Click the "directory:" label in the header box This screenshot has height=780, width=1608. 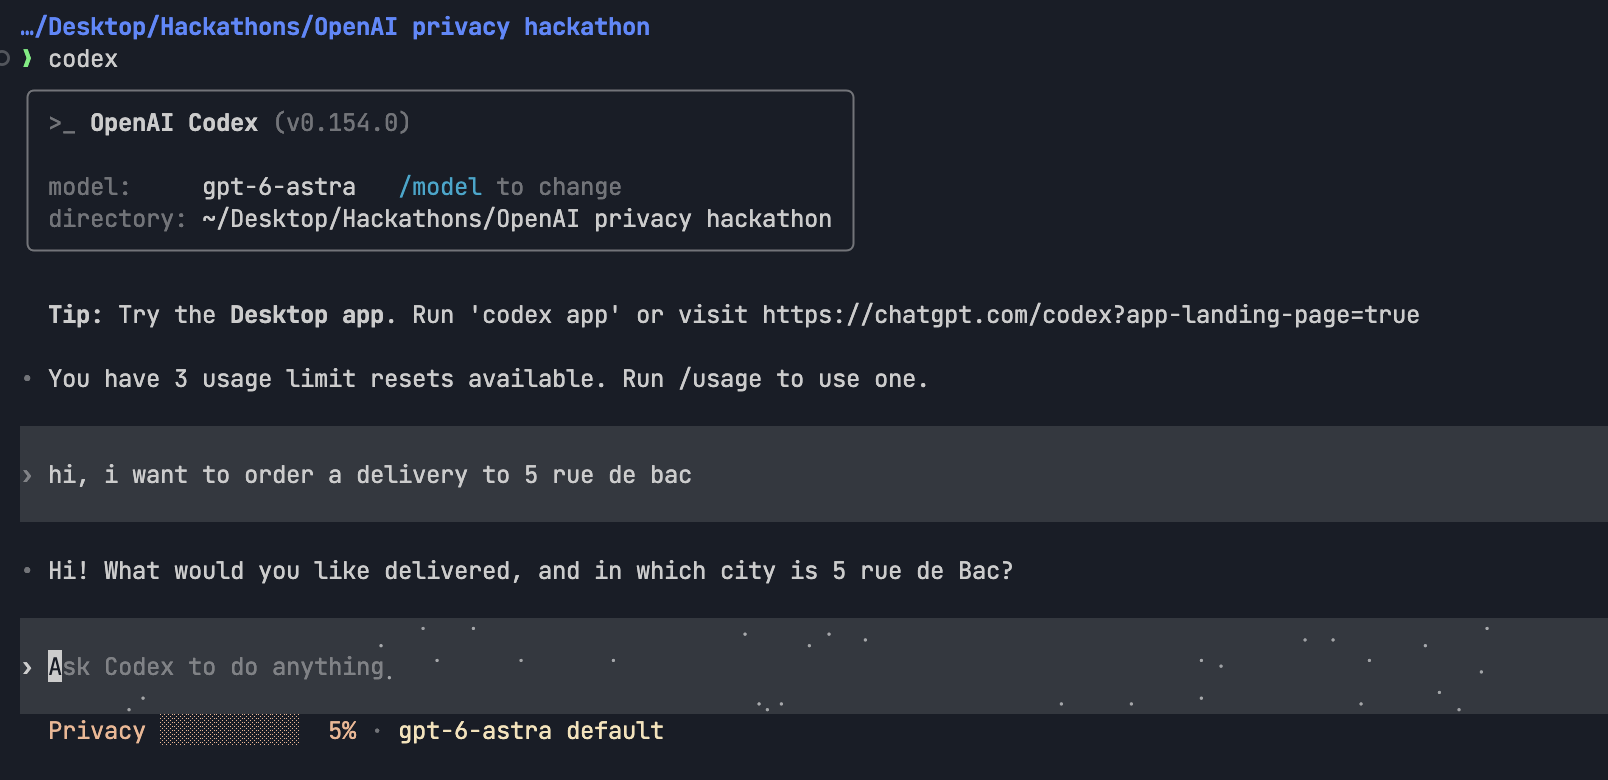pyautogui.click(x=117, y=219)
